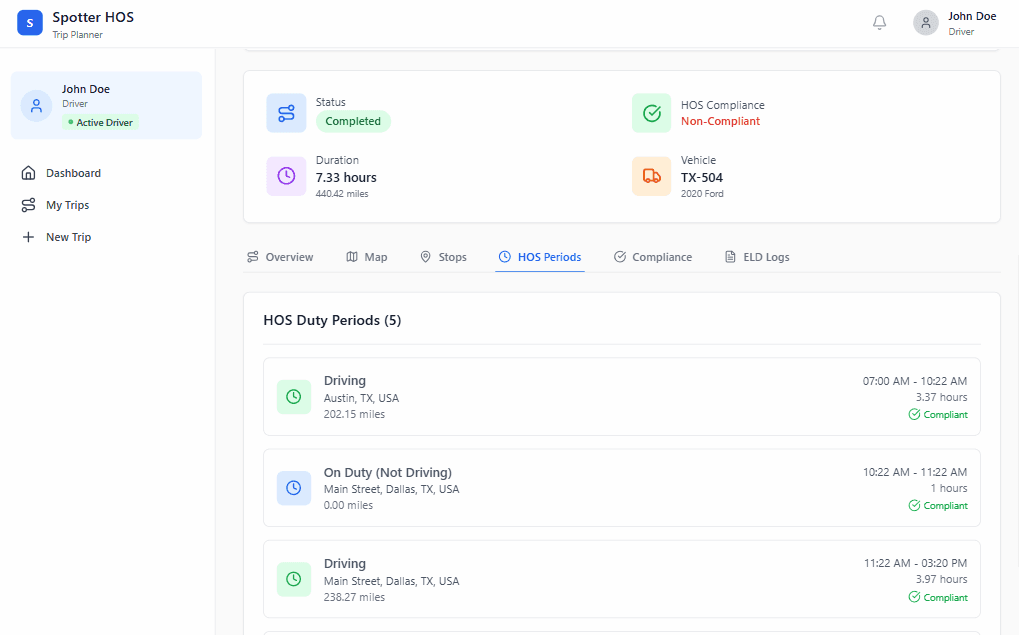
Task: Open the notifications bell
Action: click(x=879, y=23)
